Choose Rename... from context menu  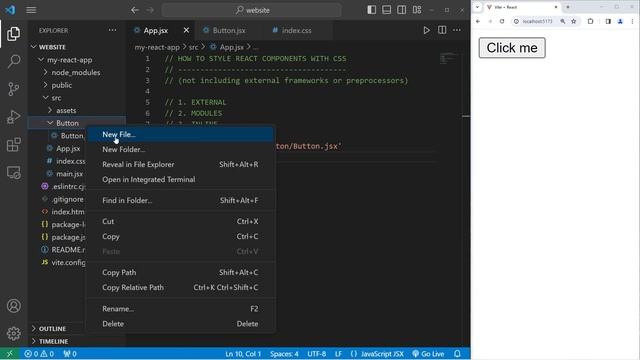click(180, 309)
